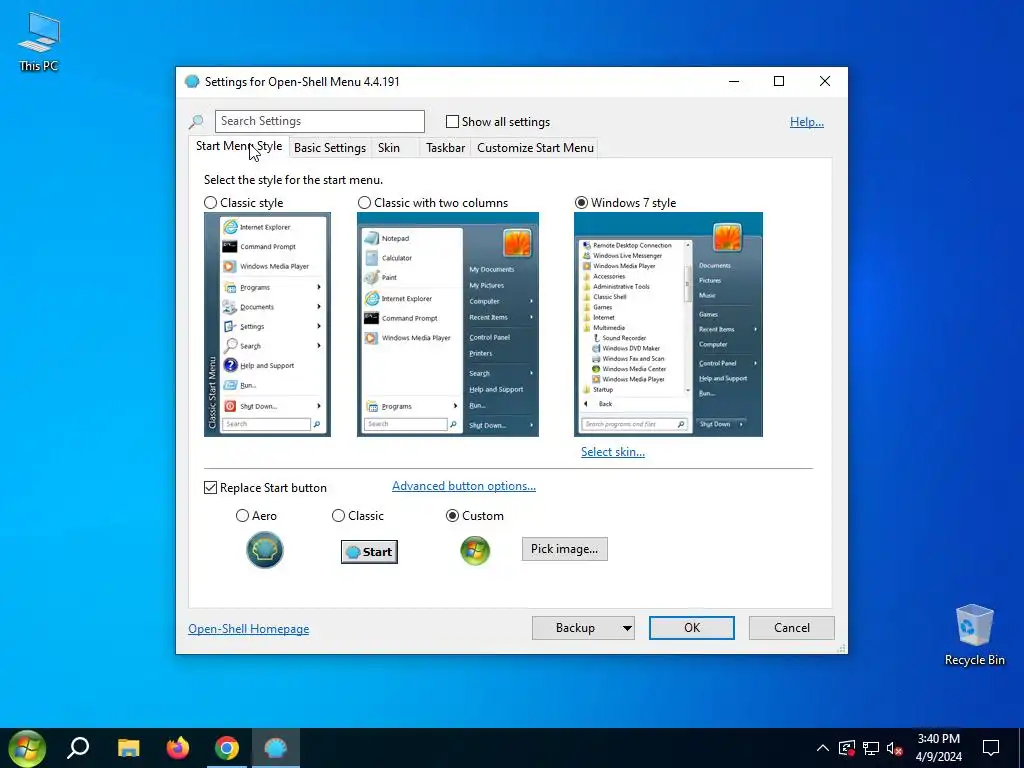
Task: Launch Google Chrome from taskbar
Action: point(227,748)
